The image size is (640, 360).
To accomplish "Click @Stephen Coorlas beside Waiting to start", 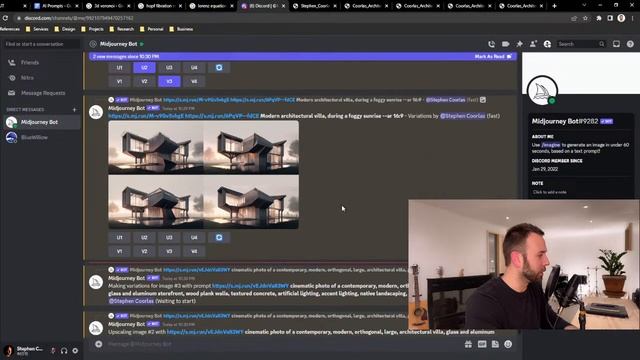I will (131, 301).
